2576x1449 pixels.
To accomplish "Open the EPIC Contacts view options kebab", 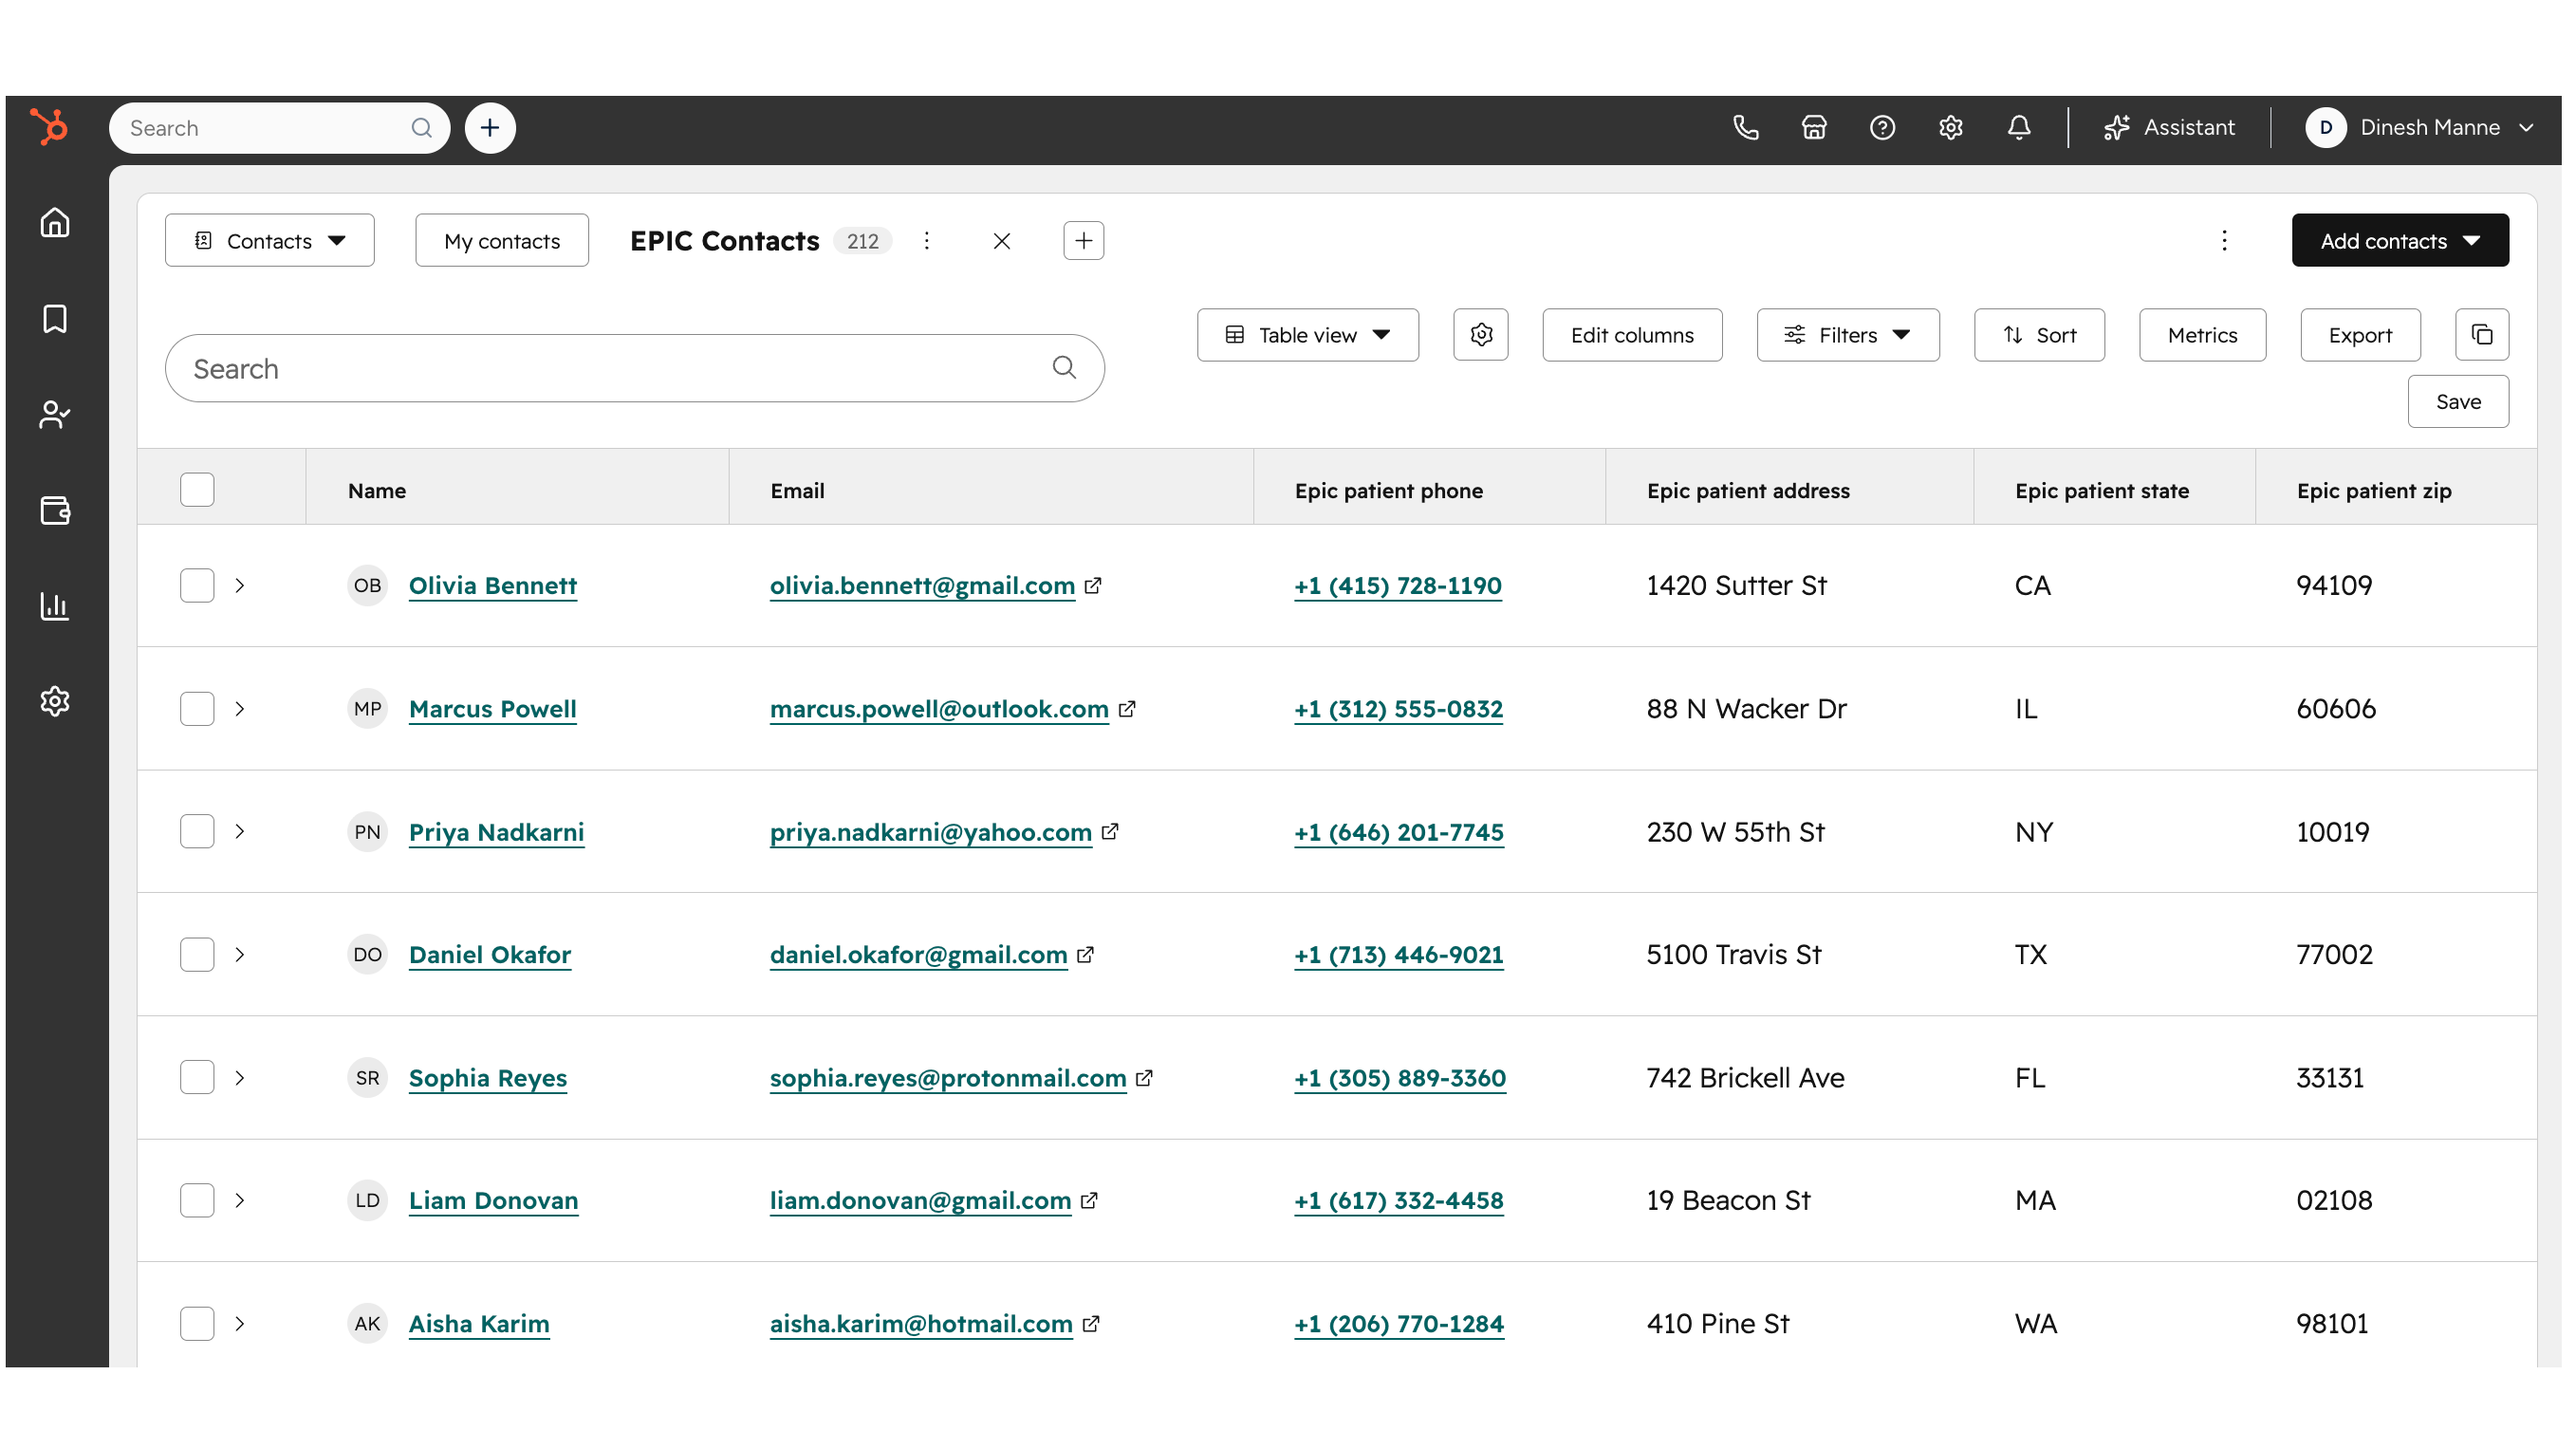I will click(927, 241).
